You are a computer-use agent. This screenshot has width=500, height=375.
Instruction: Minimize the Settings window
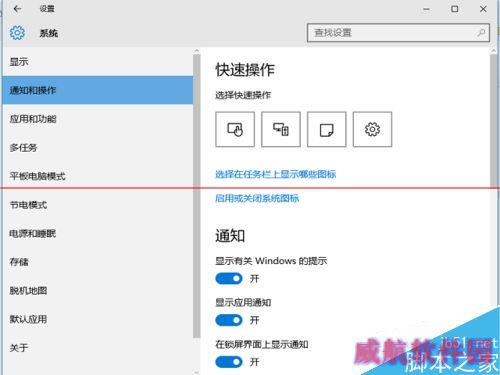tap(426, 9)
